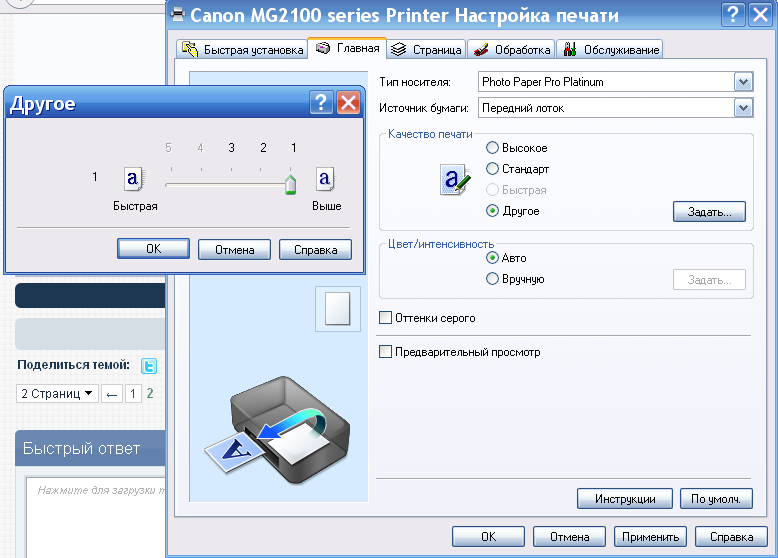Open the Главная tab
This screenshot has height=558, width=778.
[347, 48]
